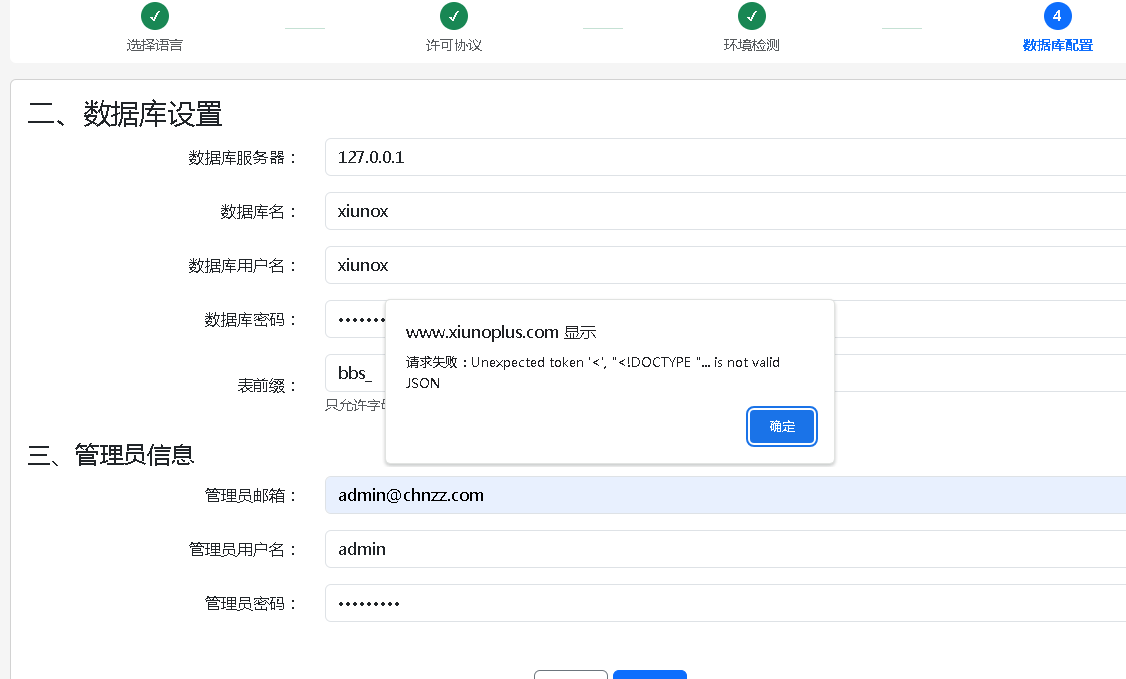Click the 二、数据库设置 heading
The width and height of the screenshot is (1126, 679).
[x=125, y=114]
